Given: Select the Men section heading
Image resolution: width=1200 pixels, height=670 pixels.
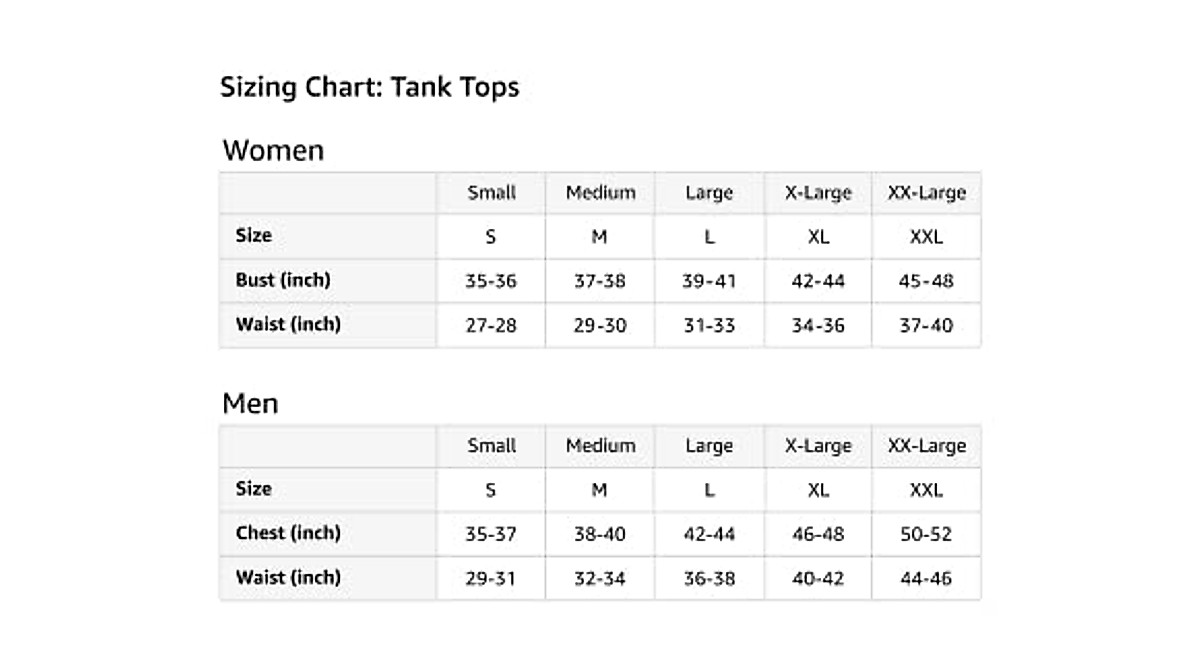Looking at the screenshot, I should (x=250, y=404).
